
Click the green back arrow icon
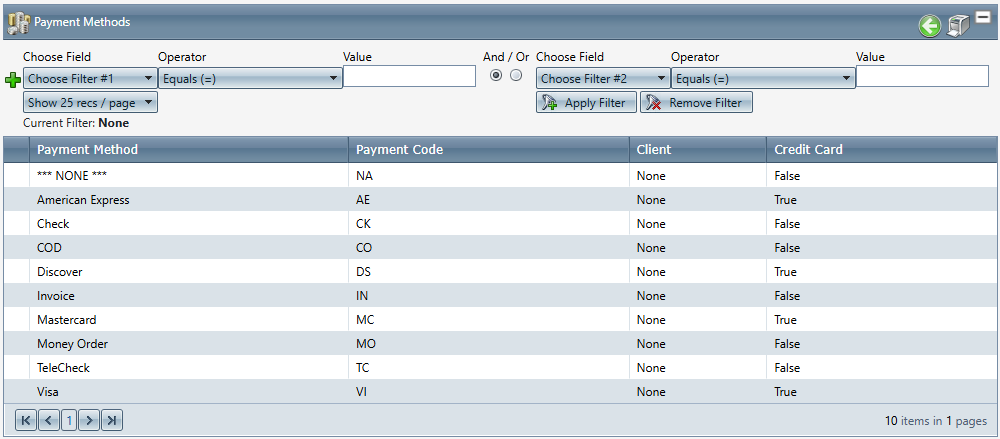pos(930,26)
